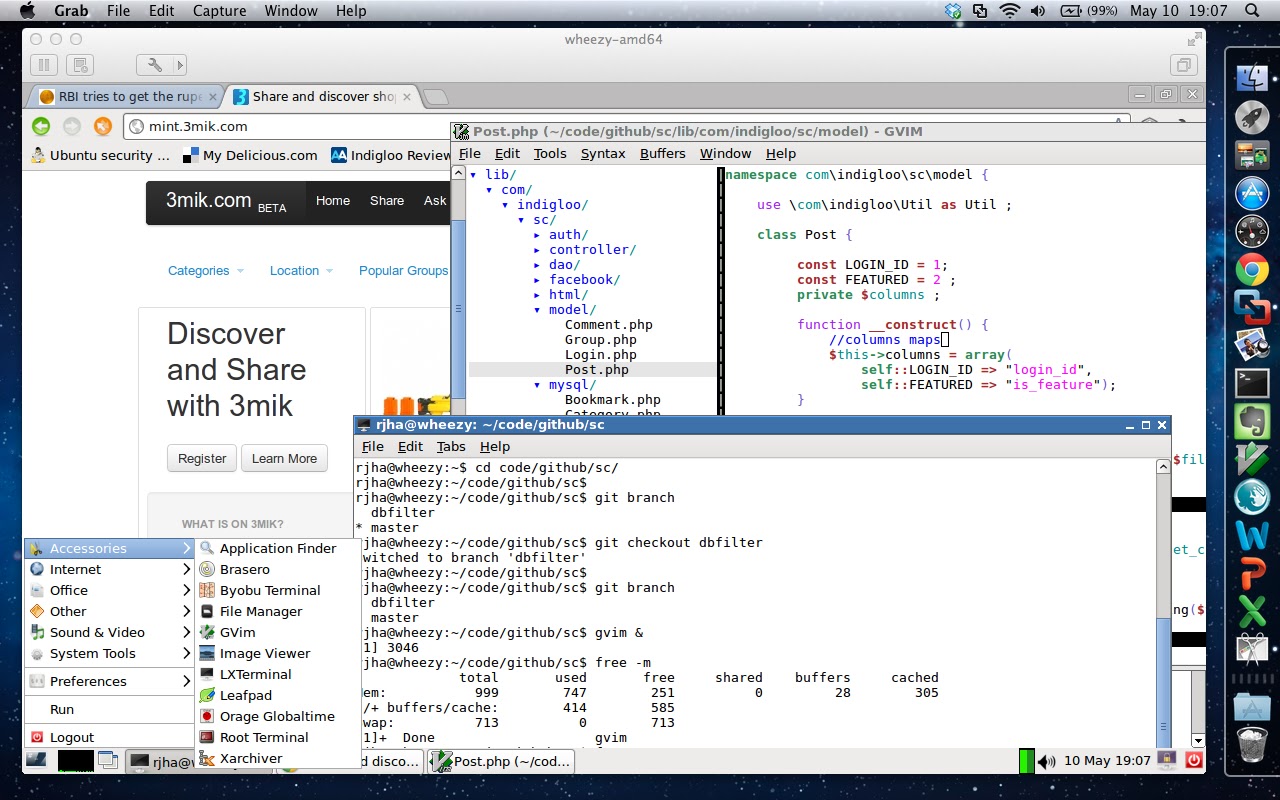This screenshot has width=1280, height=800.
Task: Open the Internet submenu in LXDE menu
Action: [108, 569]
